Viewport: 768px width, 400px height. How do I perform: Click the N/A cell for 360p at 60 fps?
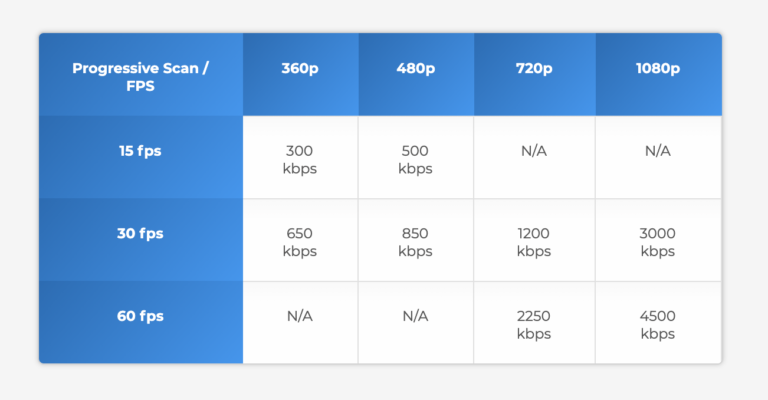point(300,316)
